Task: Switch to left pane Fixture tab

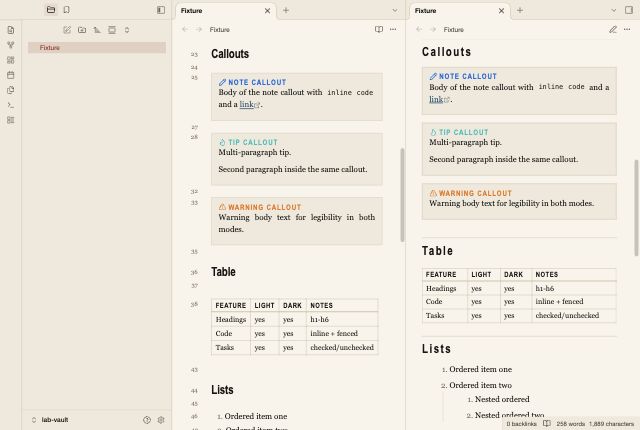Action: (x=225, y=11)
